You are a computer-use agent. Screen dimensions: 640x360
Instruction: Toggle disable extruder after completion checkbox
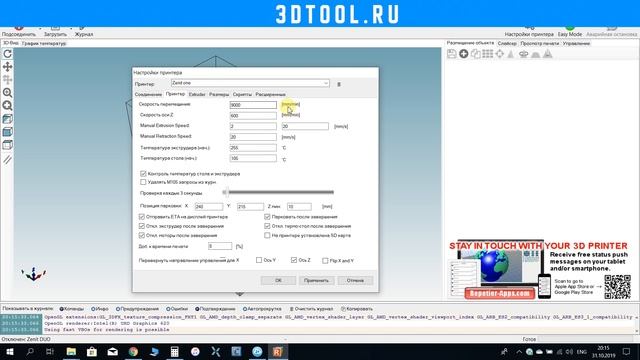coord(142,226)
